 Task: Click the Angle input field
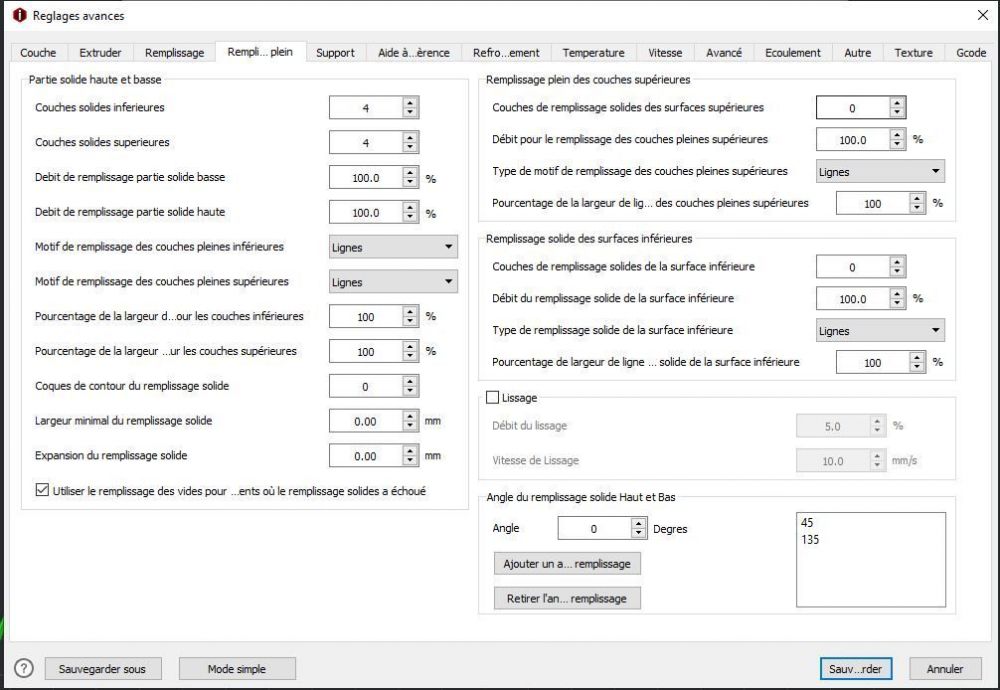[x=594, y=528]
